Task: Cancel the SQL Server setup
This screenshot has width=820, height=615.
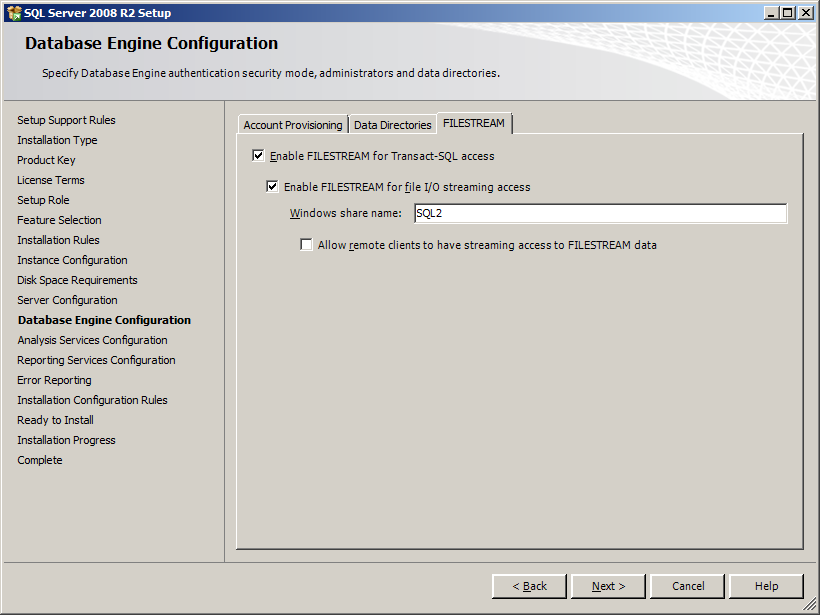Action: tap(688, 586)
